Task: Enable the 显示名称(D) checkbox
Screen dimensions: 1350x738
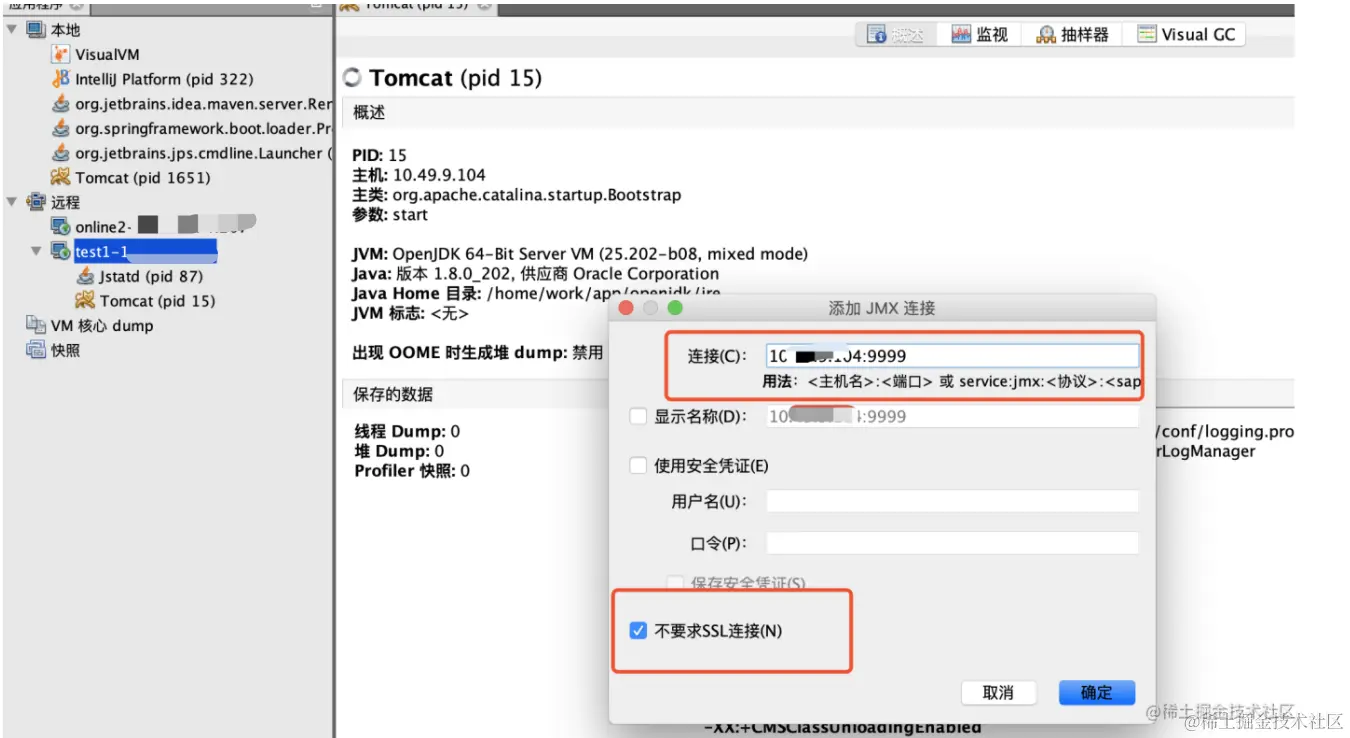Action: 638,416
